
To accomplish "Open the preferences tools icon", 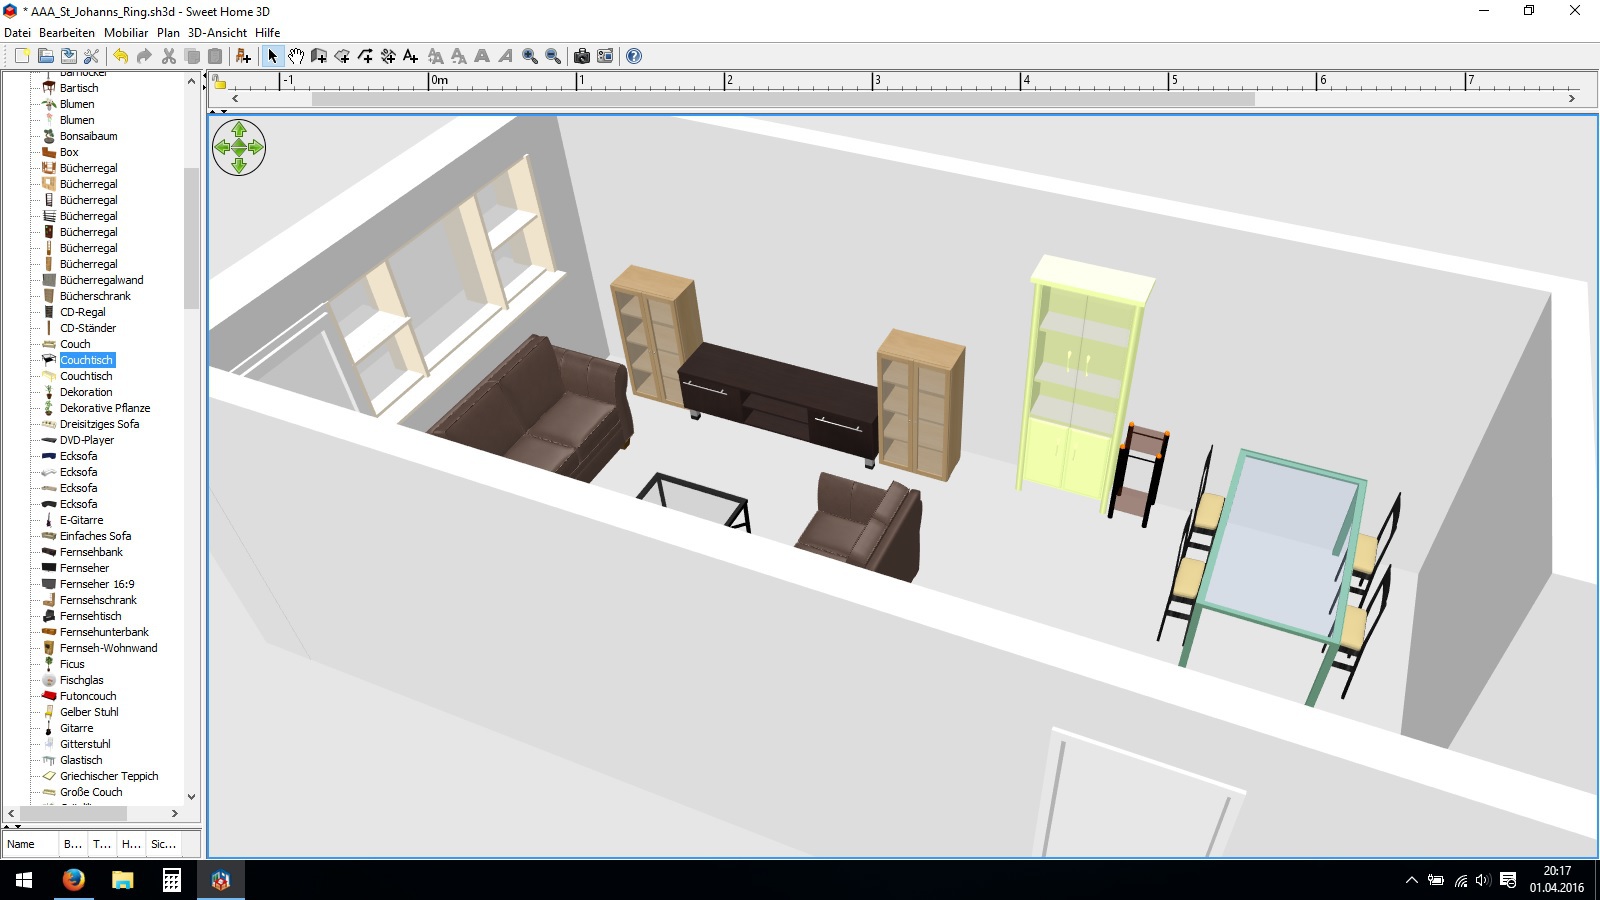I will click(92, 56).
